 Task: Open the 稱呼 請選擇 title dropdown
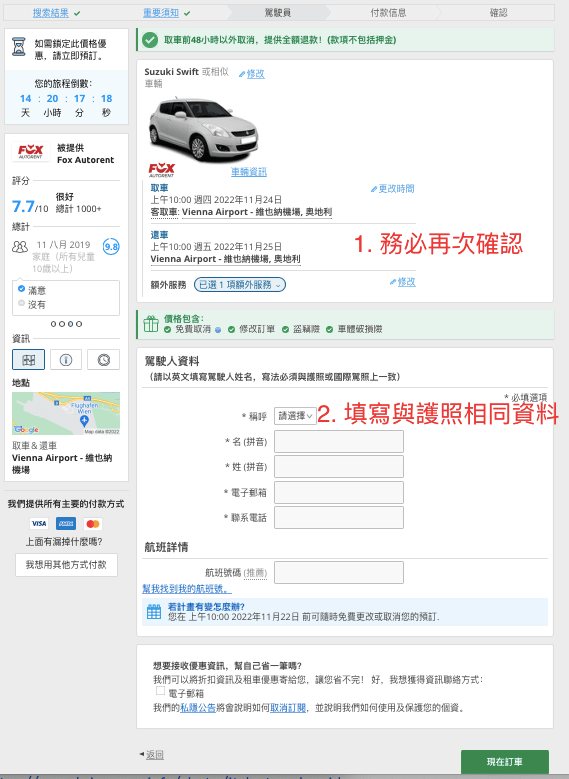click(x=295, y=416)
